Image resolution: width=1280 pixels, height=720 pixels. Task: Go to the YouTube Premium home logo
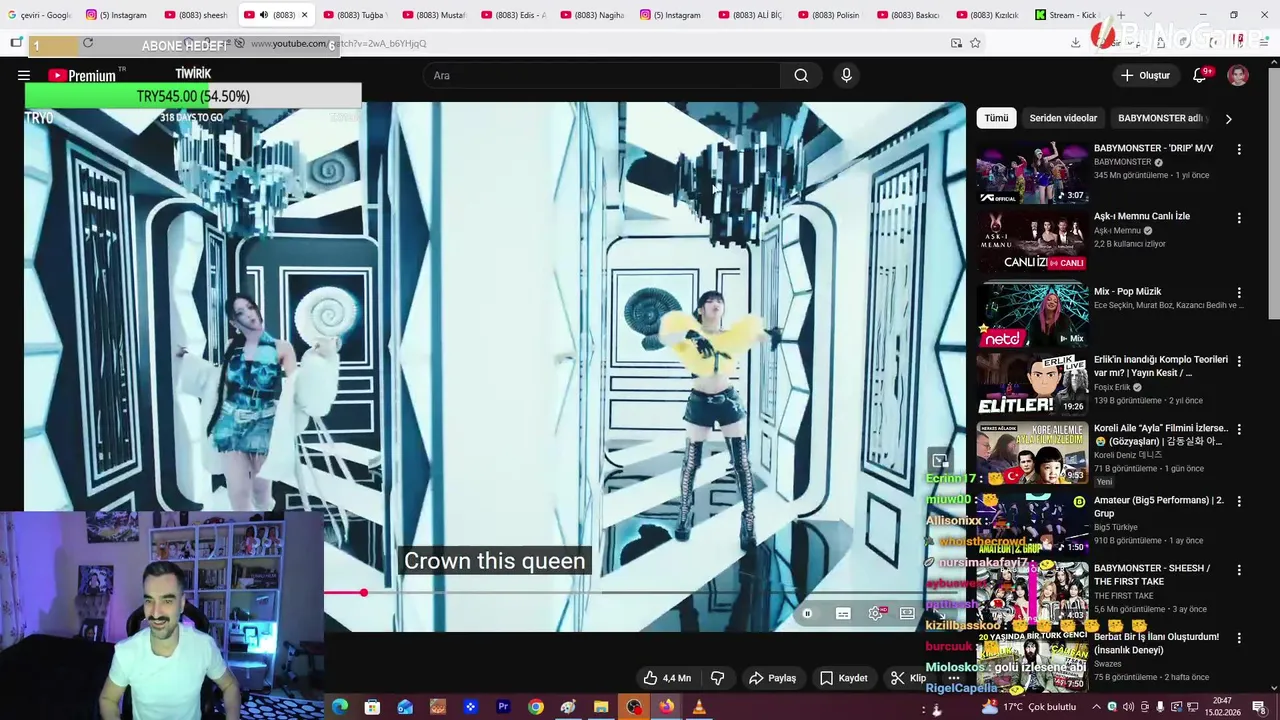pos(81,75)
